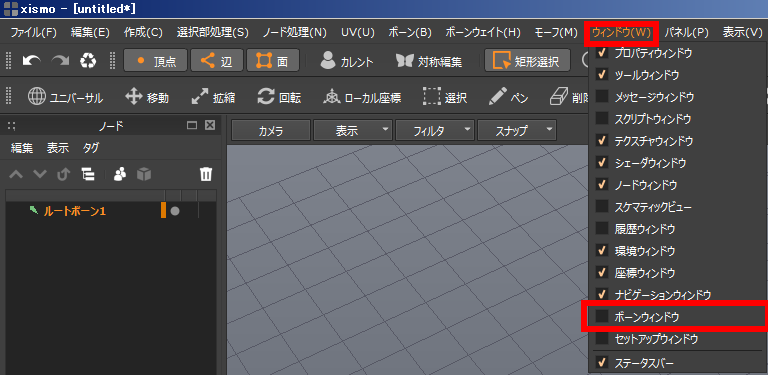Close the ノード panel
Screen dimensions: 768x375
click(x=210, y=125)
